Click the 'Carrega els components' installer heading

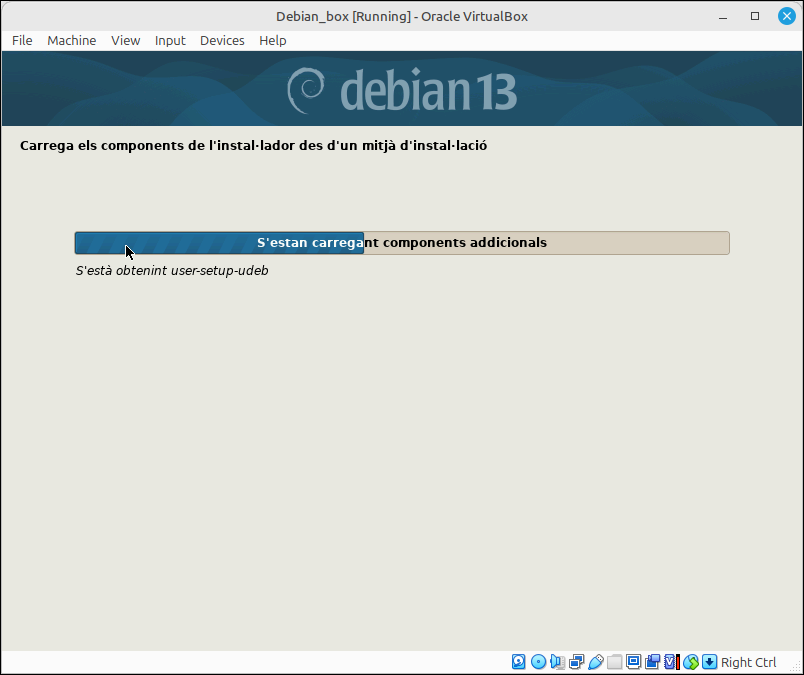253,146
